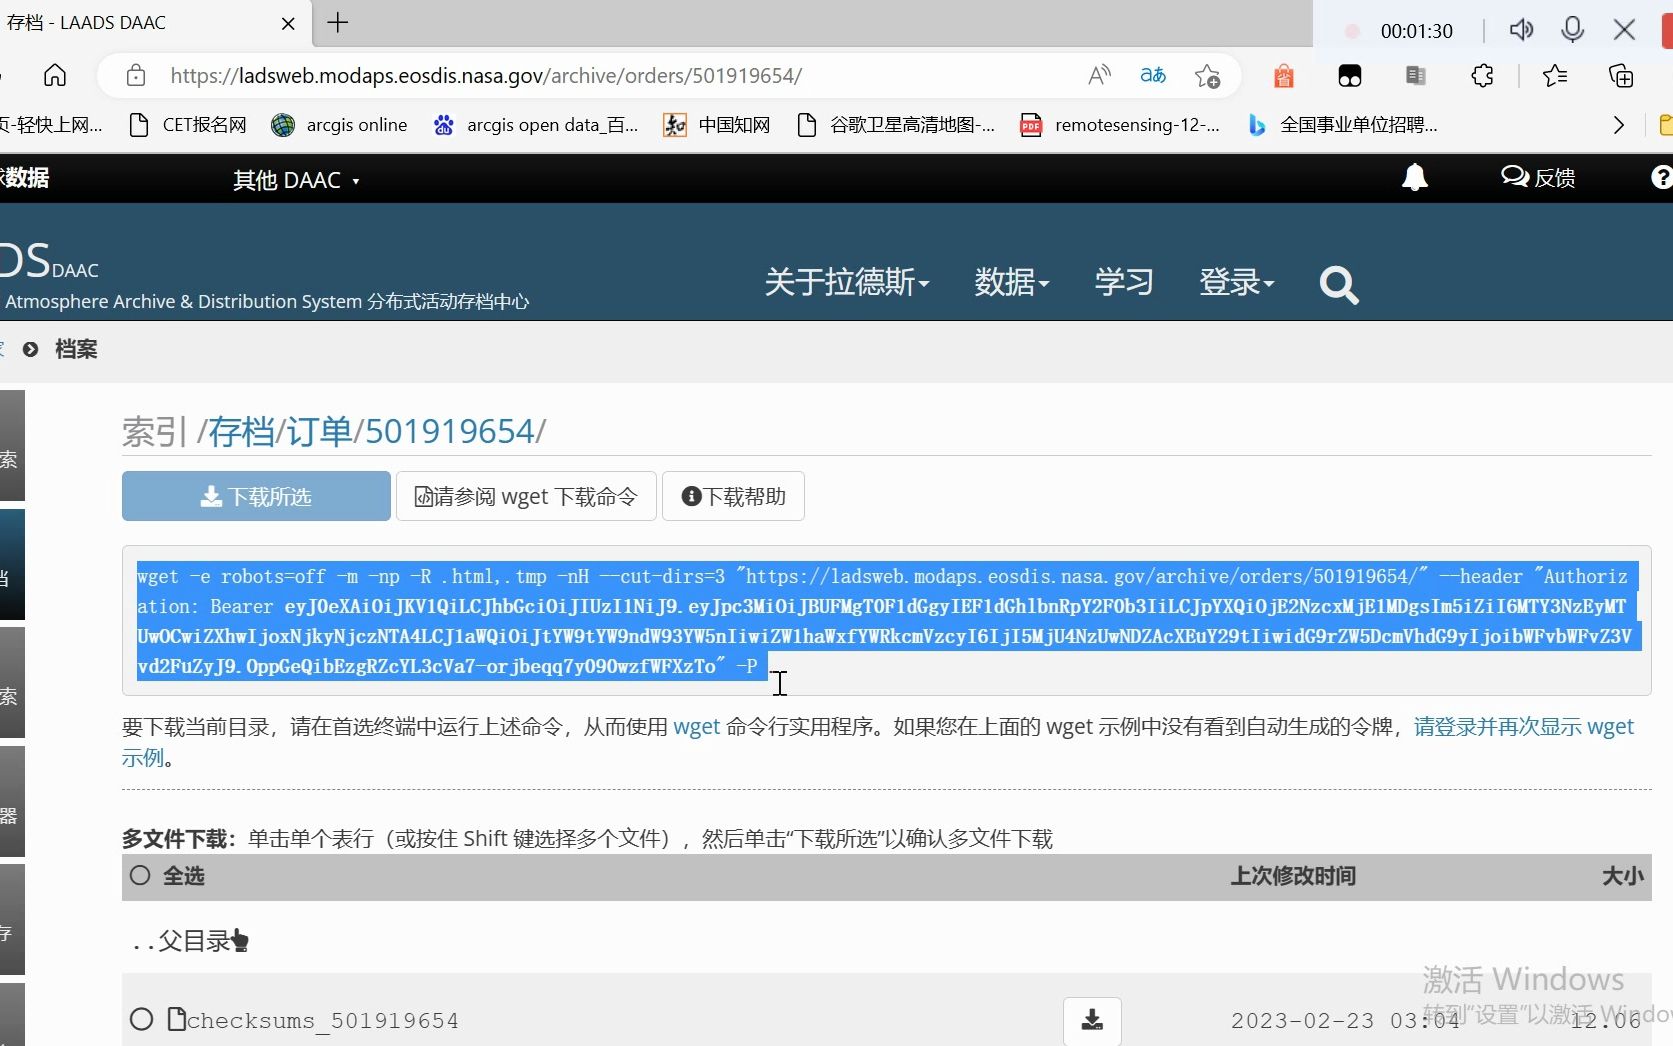Select the 全选 radio button
1673x1046 pixels.
point(140,875)
